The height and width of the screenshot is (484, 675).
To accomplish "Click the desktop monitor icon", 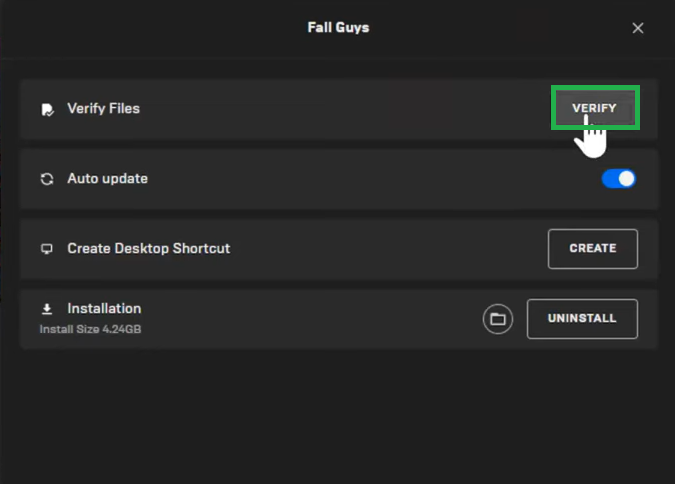I will (47, 249).
